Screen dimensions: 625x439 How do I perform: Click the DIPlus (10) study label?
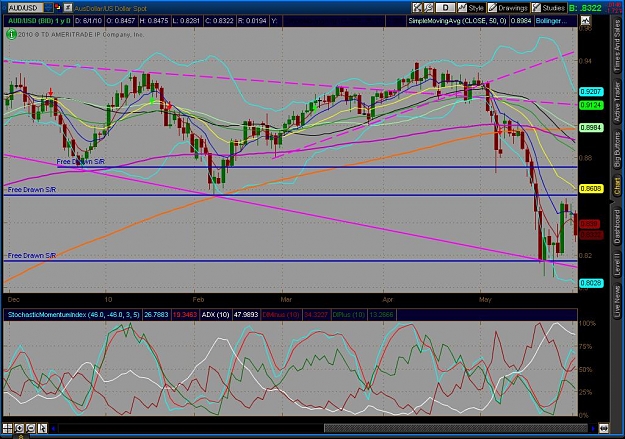click(348, 315)
